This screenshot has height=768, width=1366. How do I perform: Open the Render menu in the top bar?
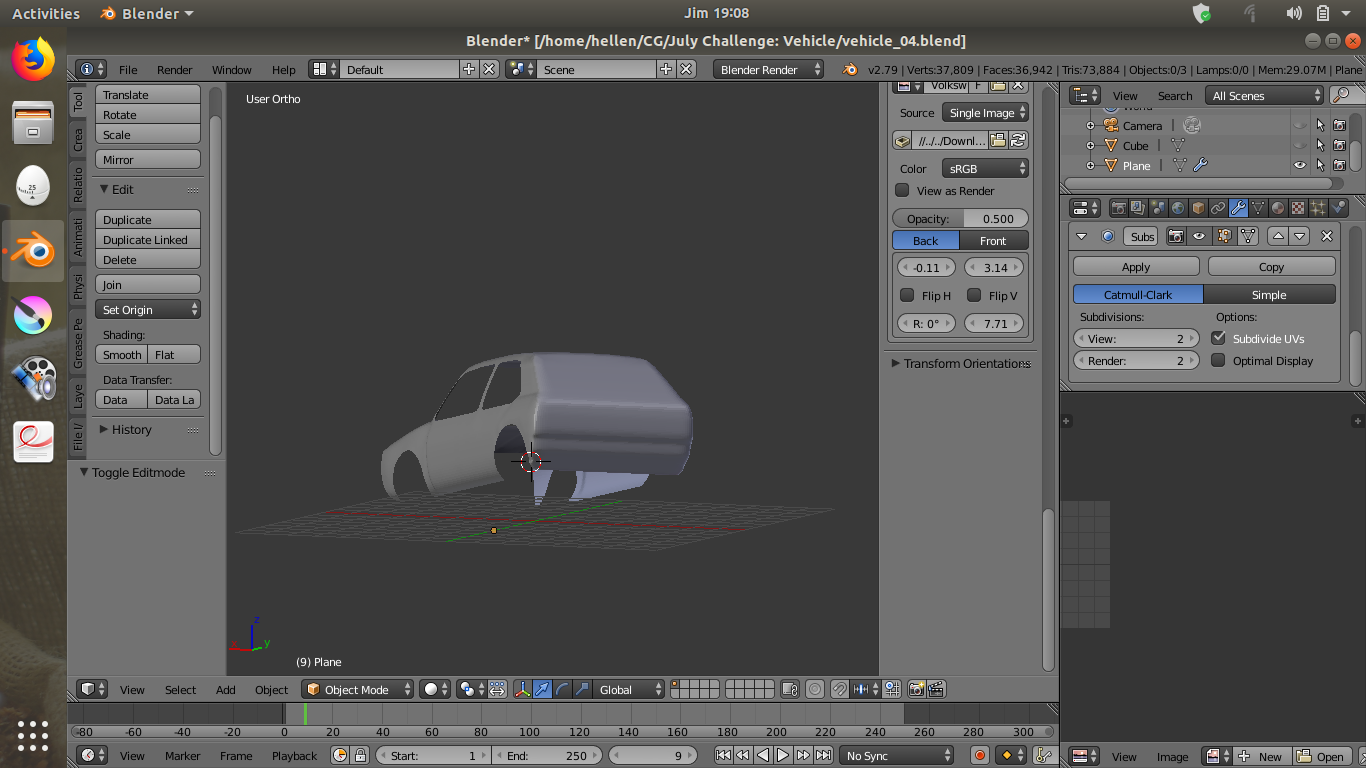coord(174,70)
